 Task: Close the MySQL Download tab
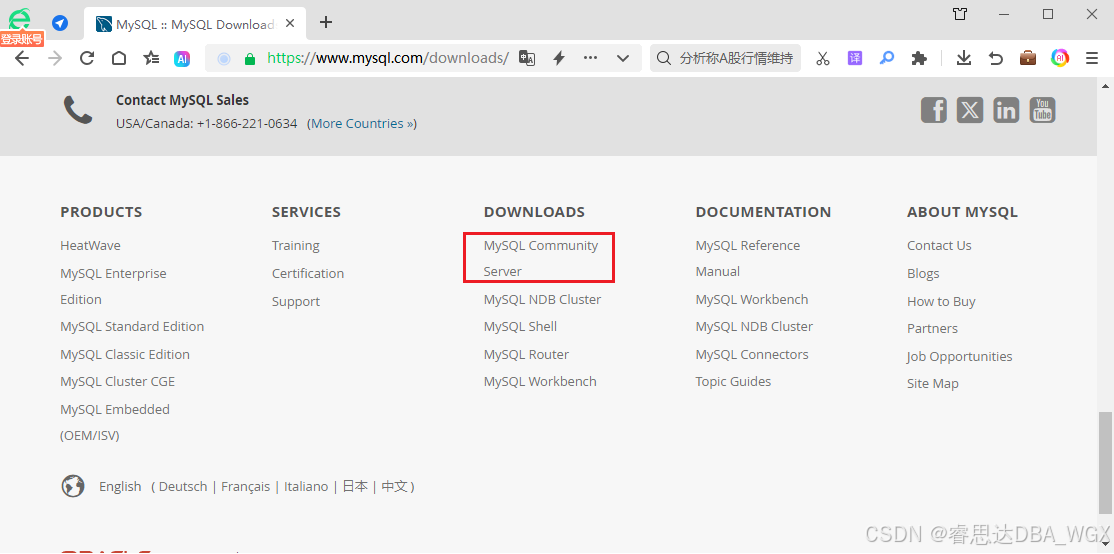click(x=290, y=23)
